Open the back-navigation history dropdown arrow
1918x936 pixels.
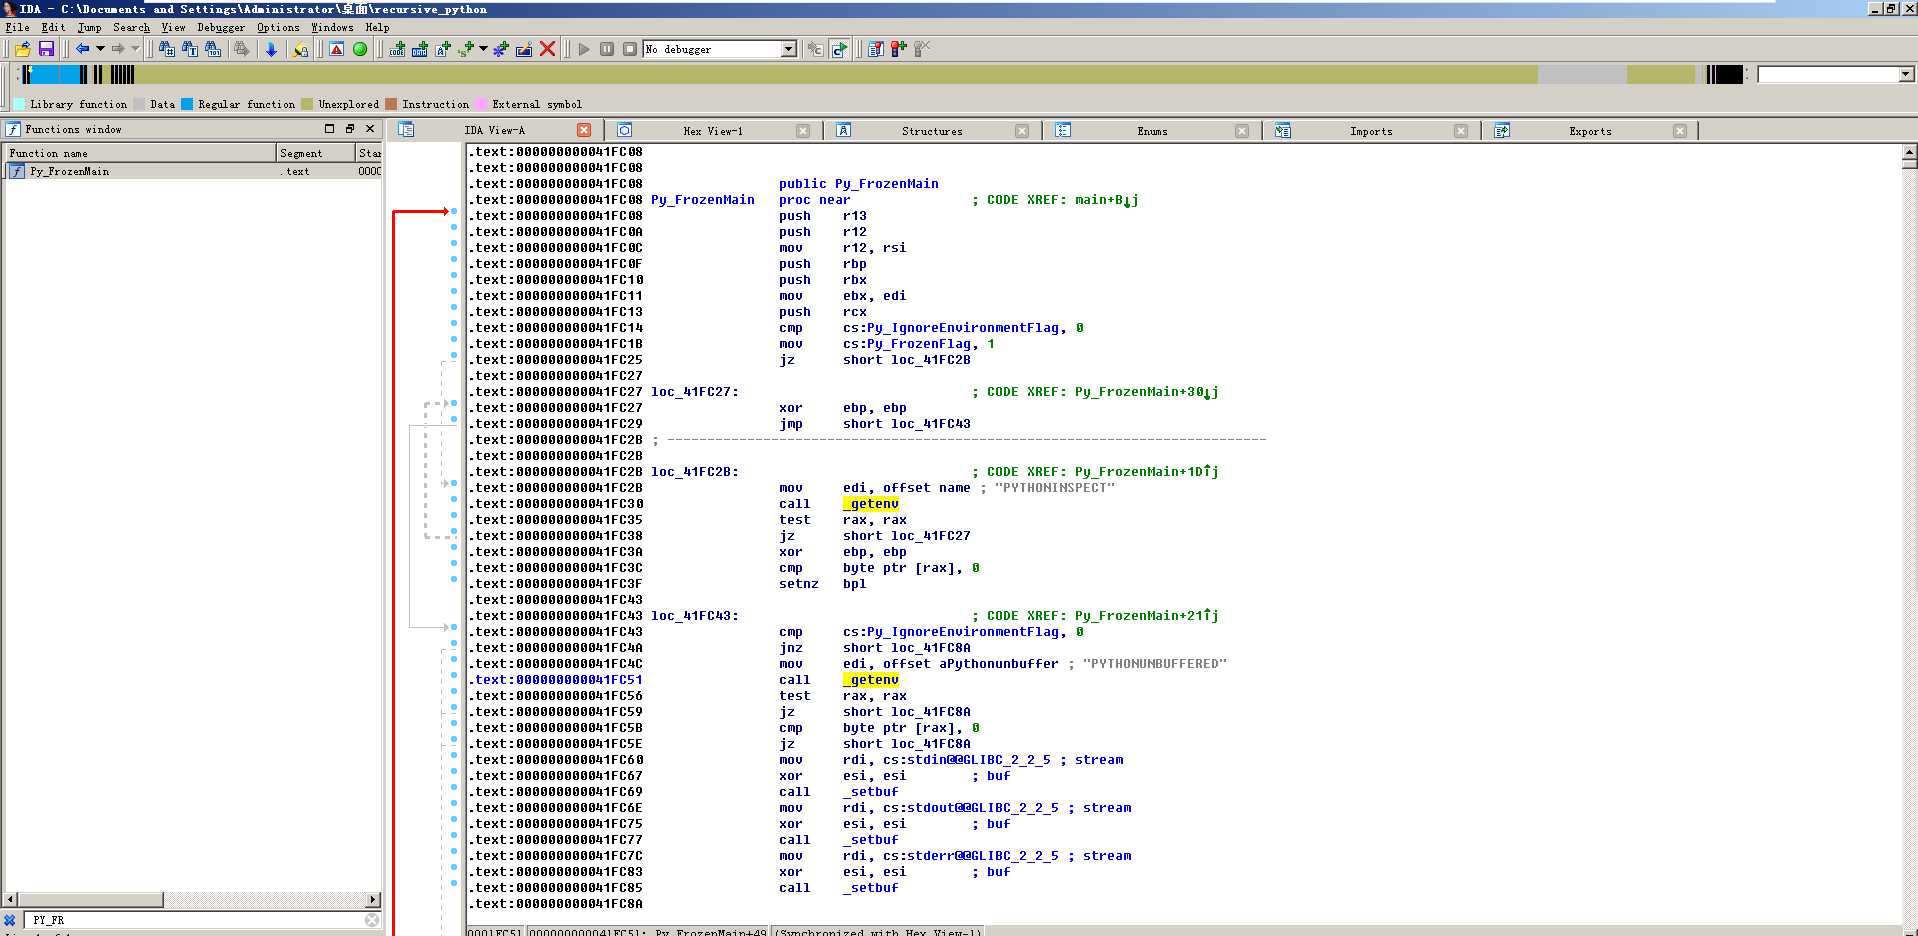(x=100, y=49)
